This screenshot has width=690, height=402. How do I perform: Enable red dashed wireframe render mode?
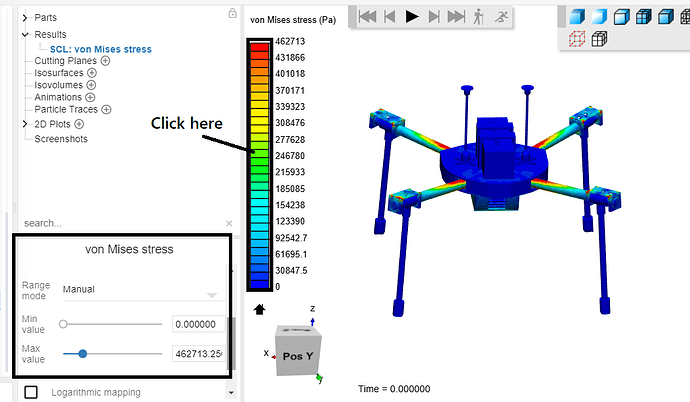coord(577,39)
